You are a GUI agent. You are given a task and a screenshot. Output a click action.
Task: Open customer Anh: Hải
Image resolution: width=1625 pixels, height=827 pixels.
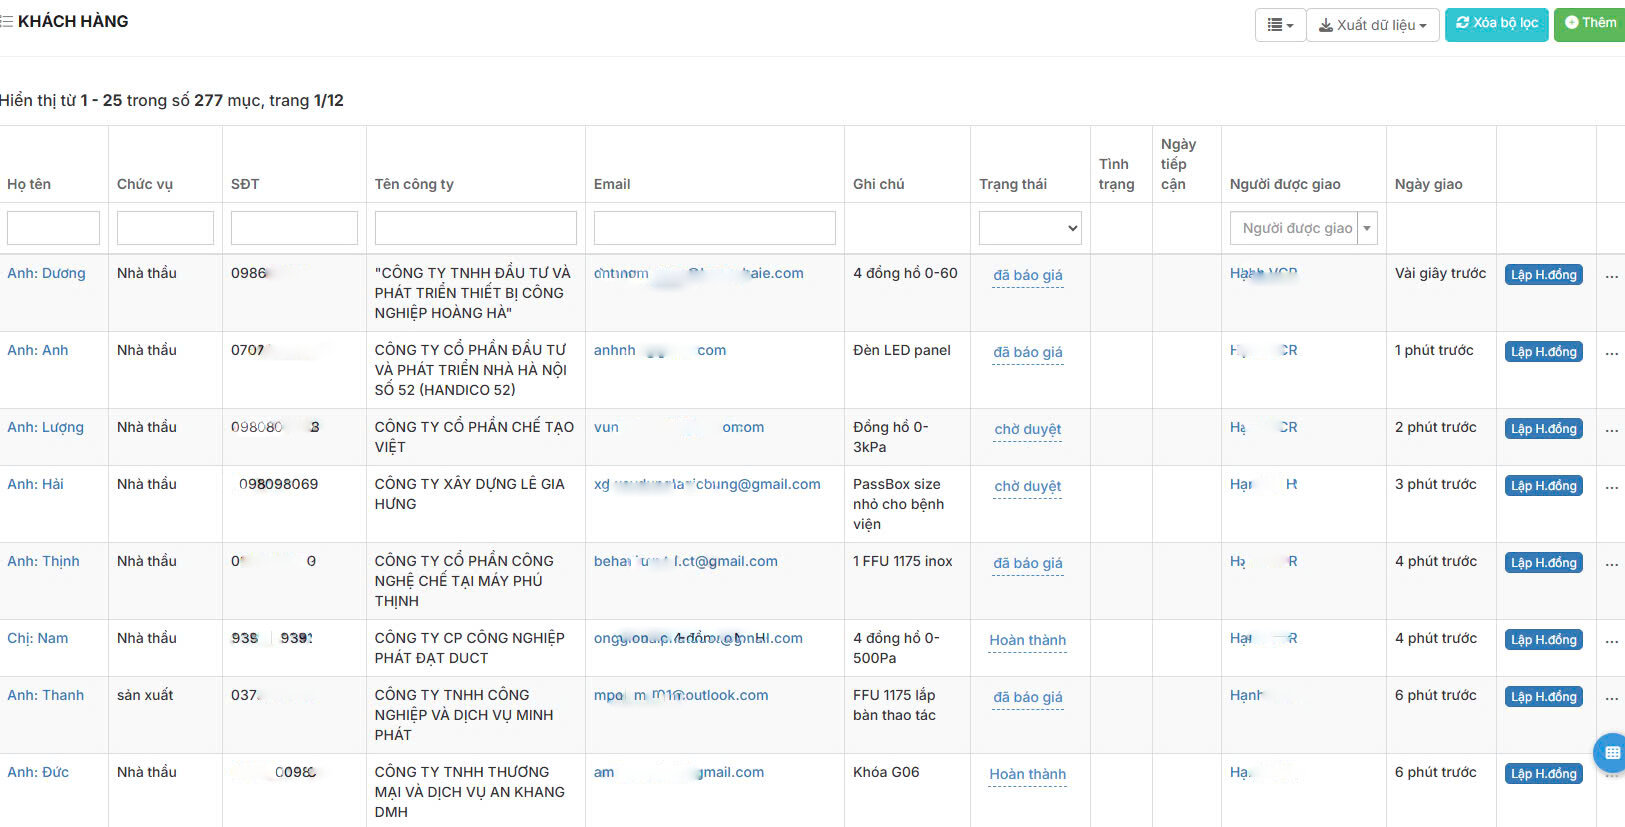(35, 484)
